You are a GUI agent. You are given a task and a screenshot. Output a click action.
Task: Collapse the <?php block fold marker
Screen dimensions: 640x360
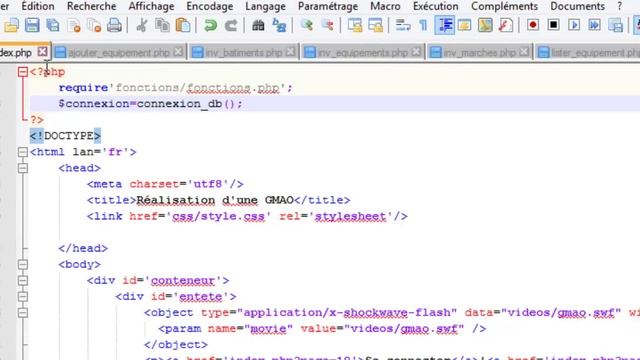tap(23, 72)
